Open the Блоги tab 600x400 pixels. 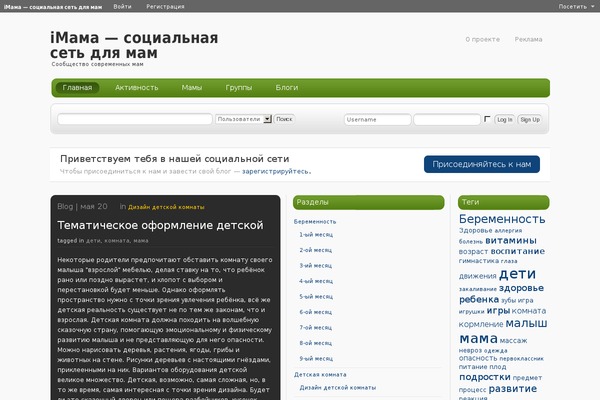287,88
